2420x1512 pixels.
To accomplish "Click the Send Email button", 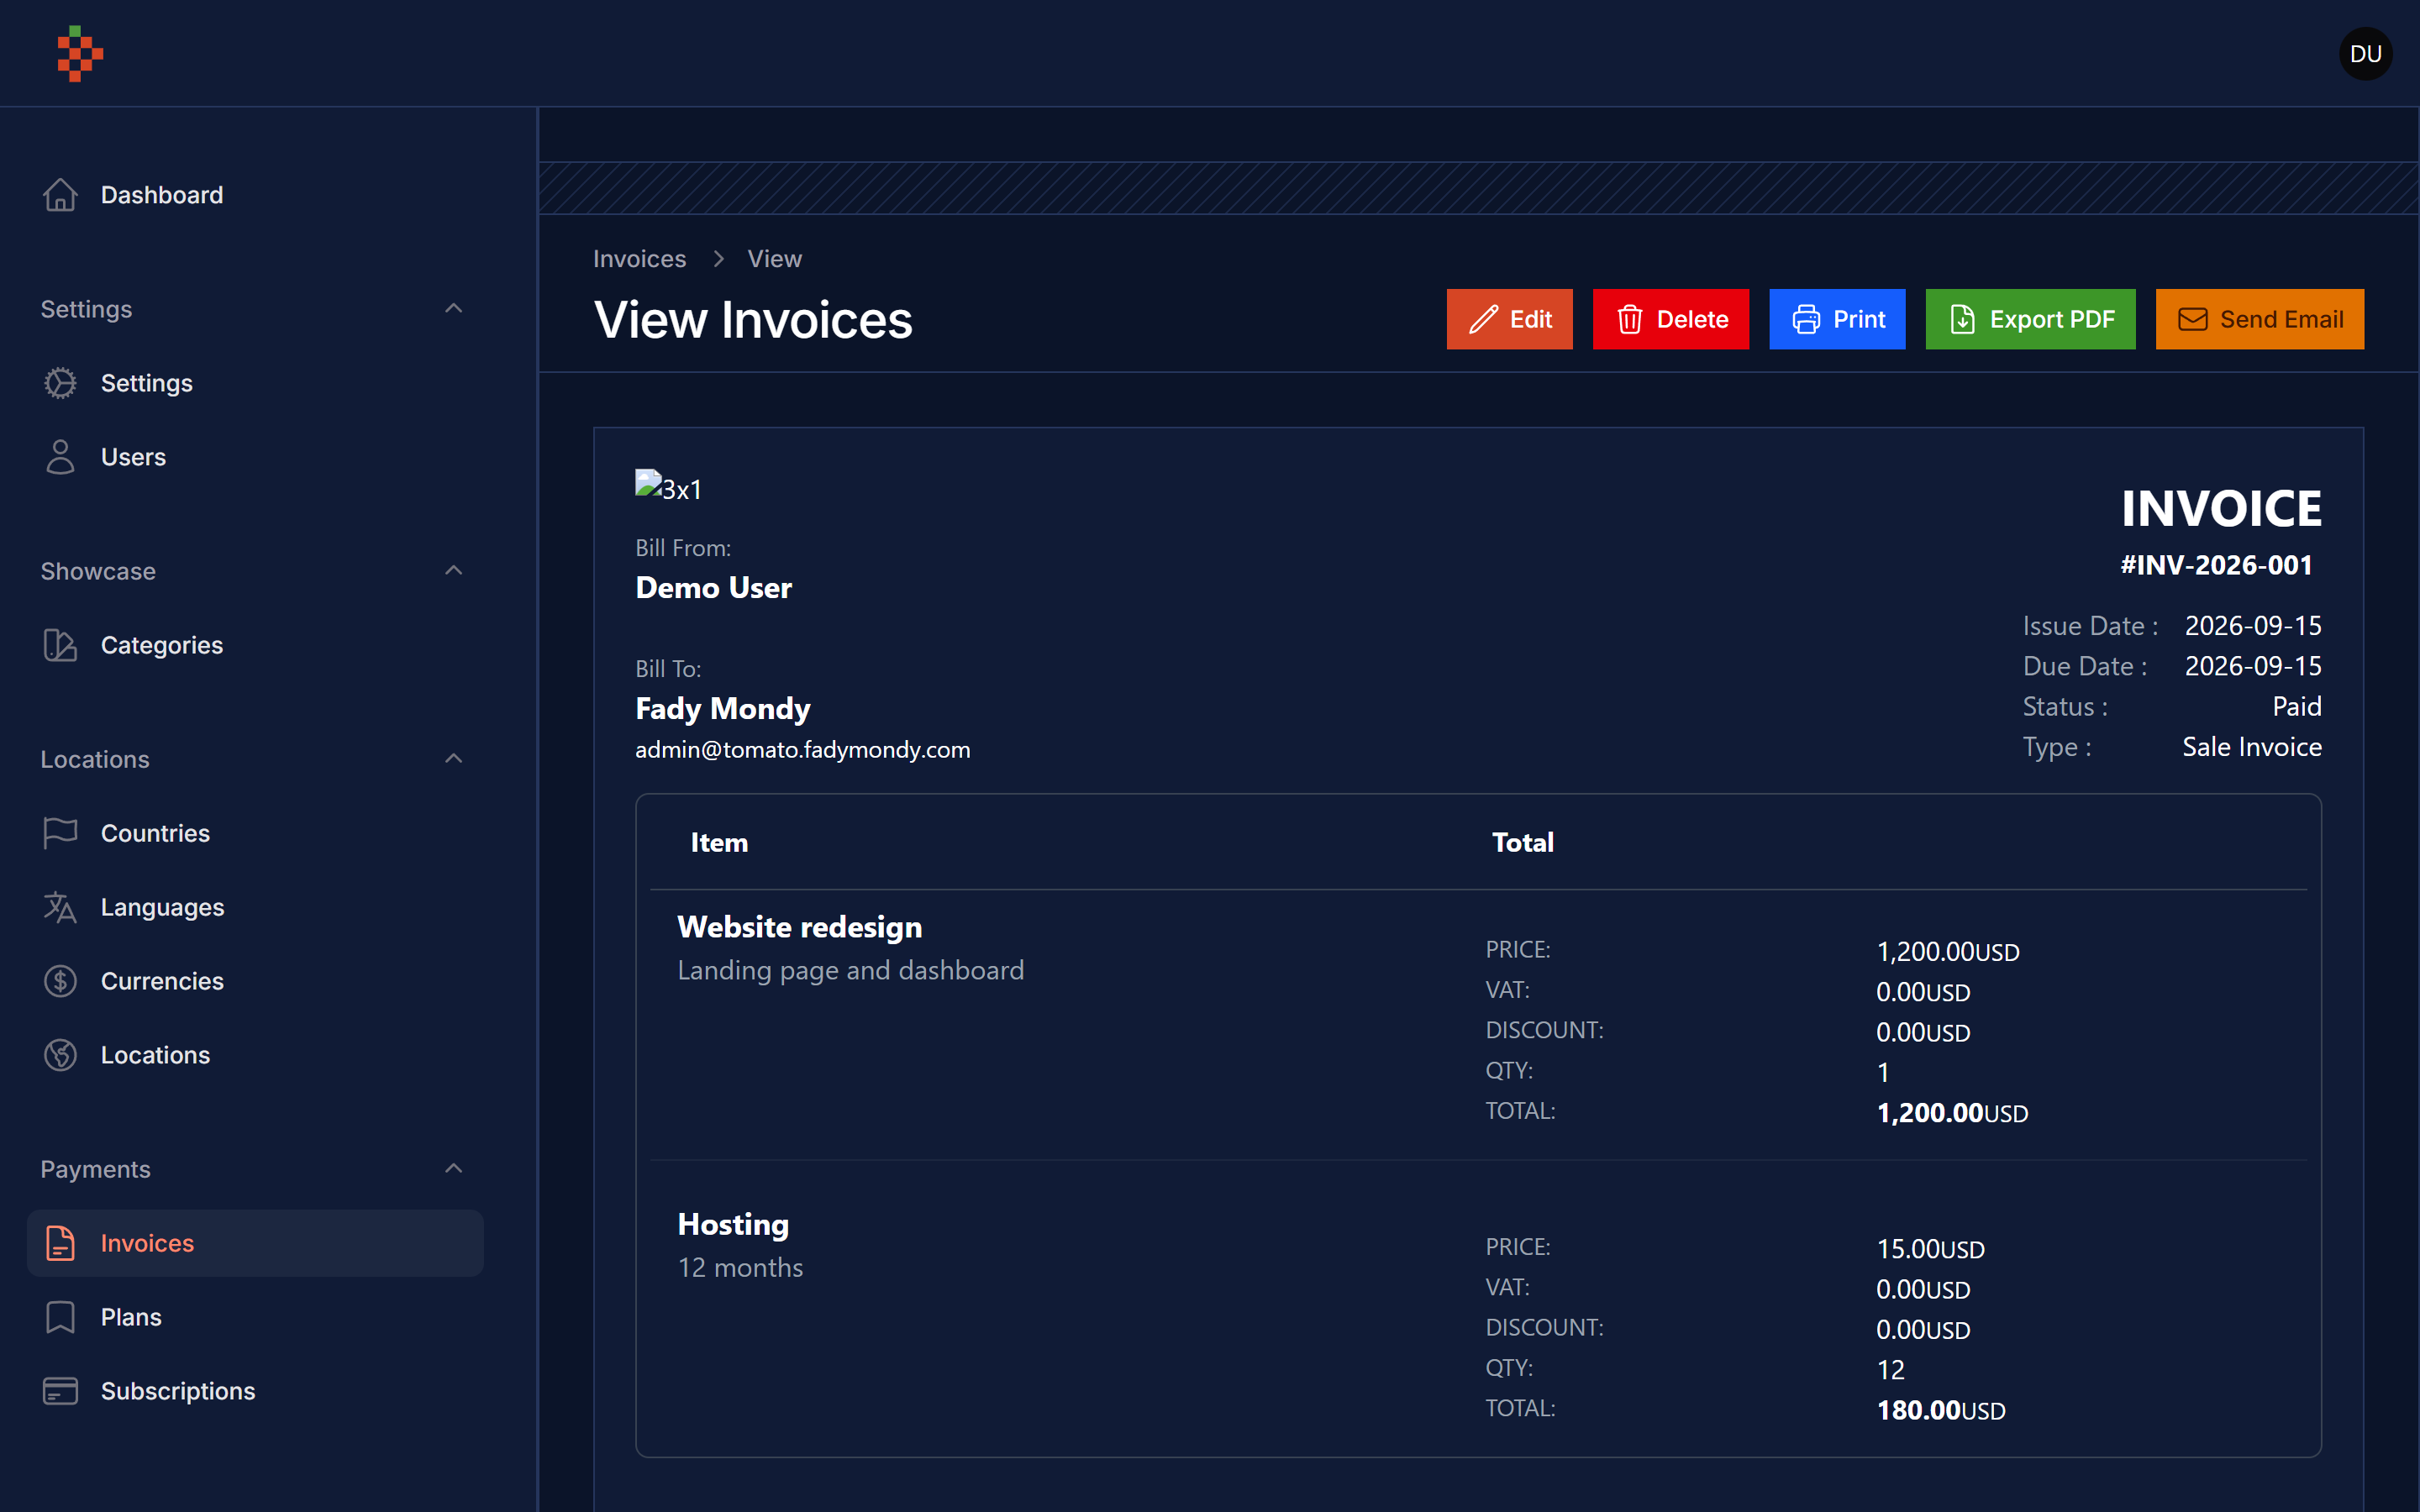I will [x=2259, y=319].
